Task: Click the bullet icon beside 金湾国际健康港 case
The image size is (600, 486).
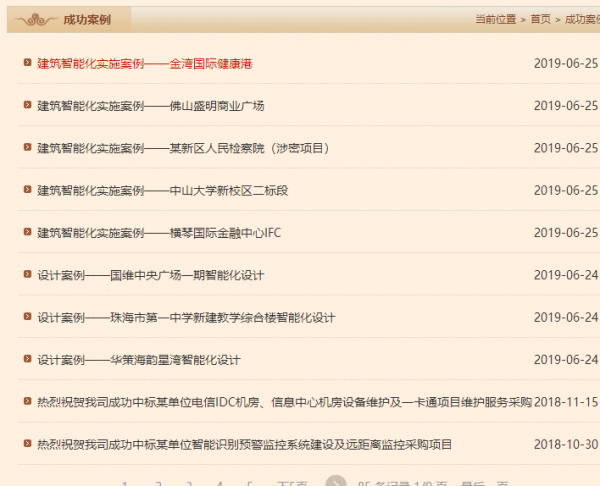Action: click(x=28, y=63)
